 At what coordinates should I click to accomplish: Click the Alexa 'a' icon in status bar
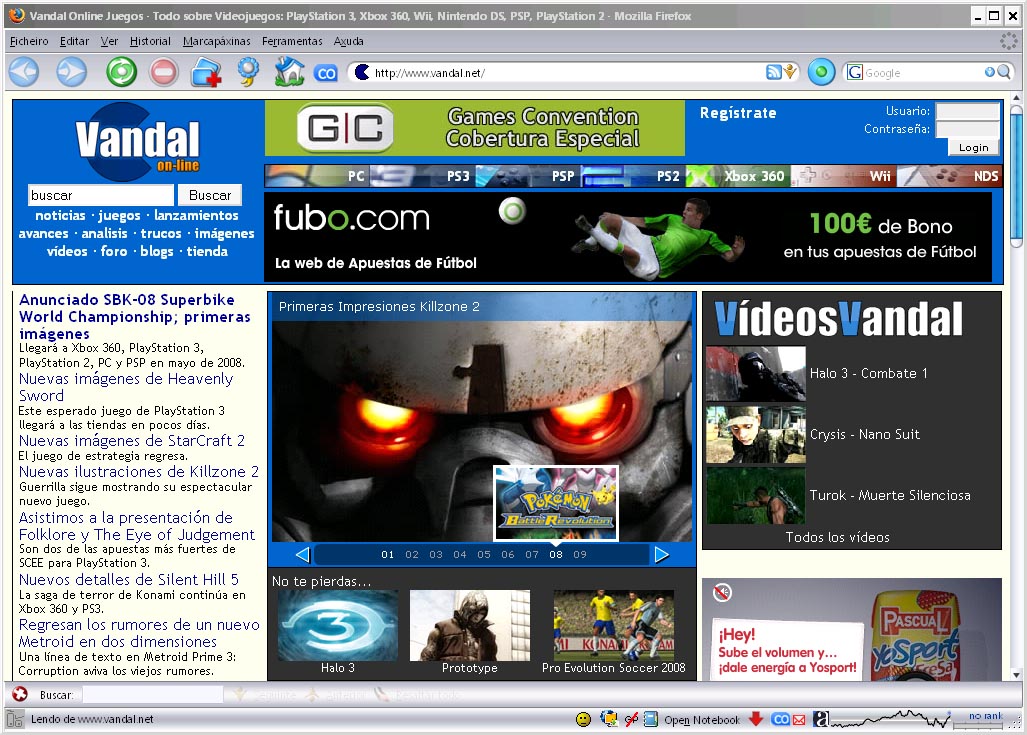coord(821,719)
